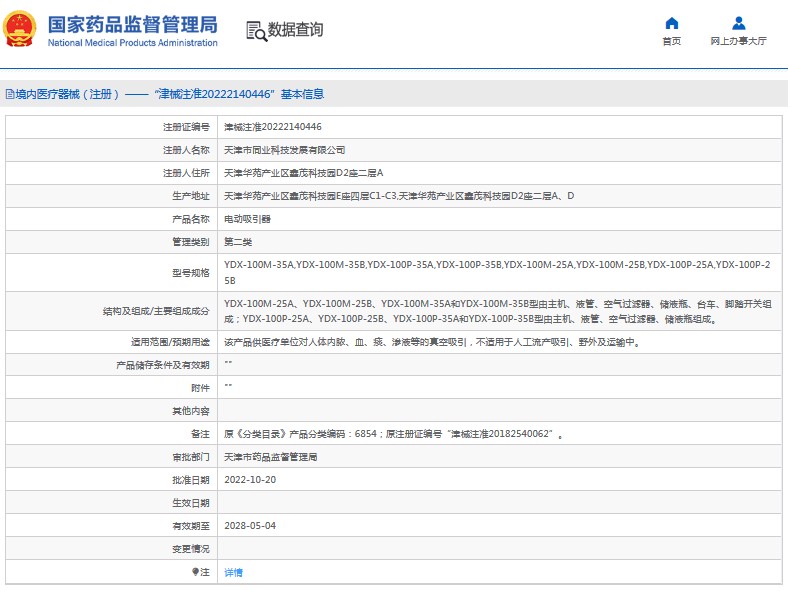Click registration number 津械注准20222140446 in table
This screenshot has width=788, height=591.
click(x=272, y=127)
